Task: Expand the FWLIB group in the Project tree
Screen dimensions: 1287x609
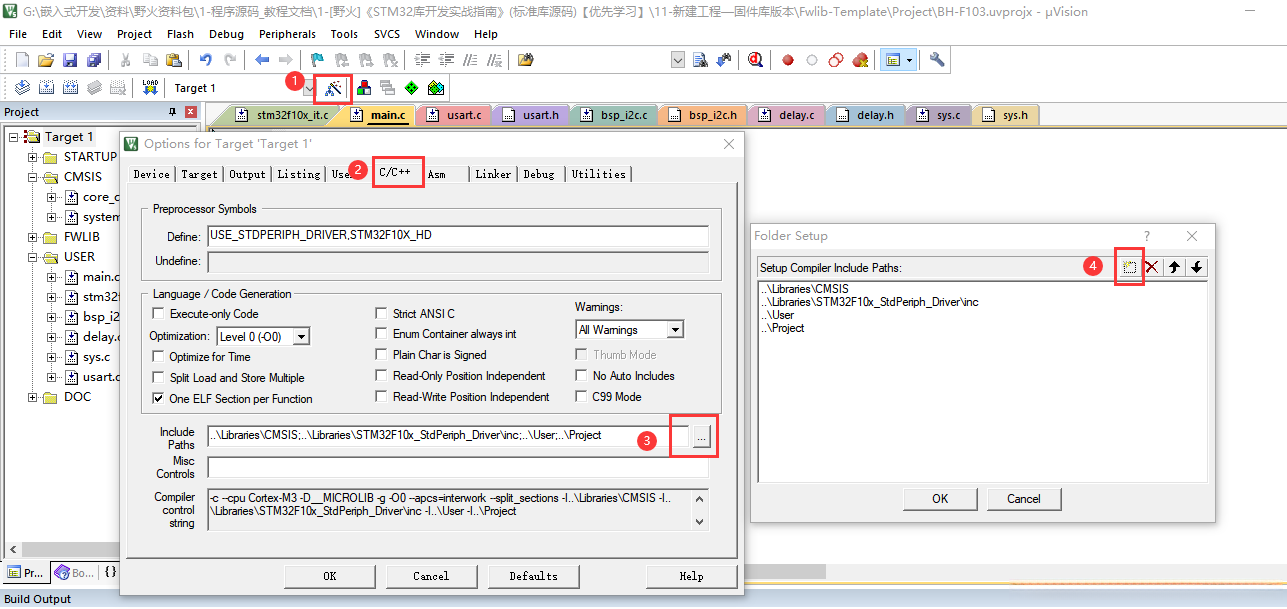Action: coord(32,237)
